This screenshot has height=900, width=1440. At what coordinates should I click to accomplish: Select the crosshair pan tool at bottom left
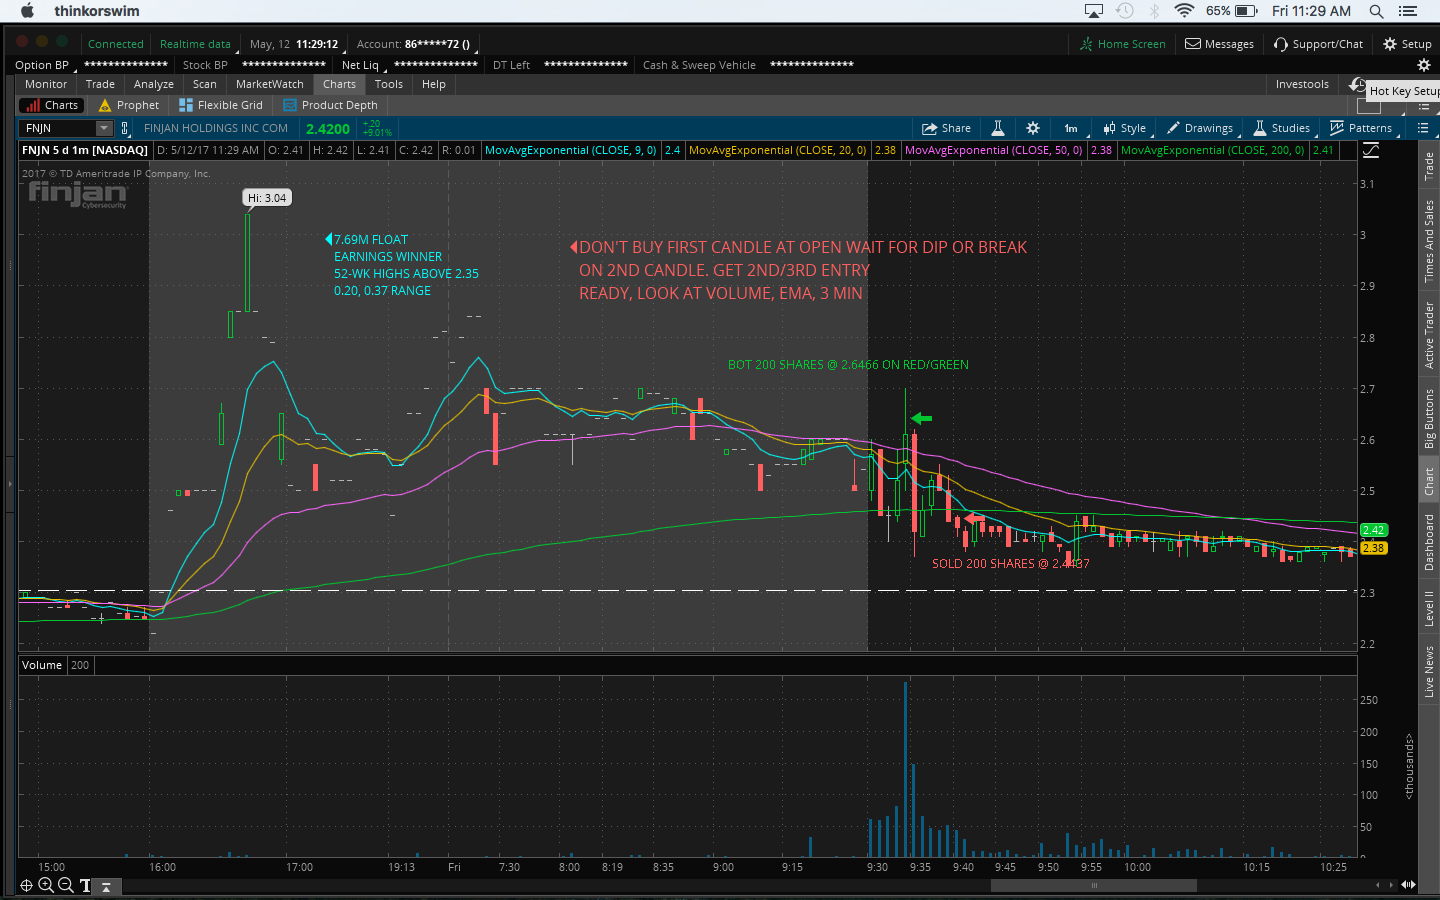click(27, 885)
